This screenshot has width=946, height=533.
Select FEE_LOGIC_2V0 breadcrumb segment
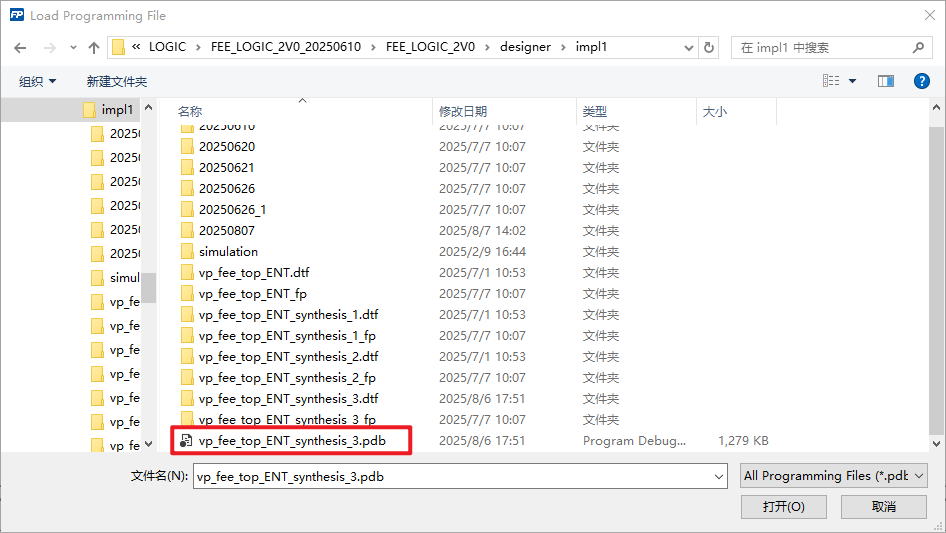pyautogui.click(x=430, y=47)
